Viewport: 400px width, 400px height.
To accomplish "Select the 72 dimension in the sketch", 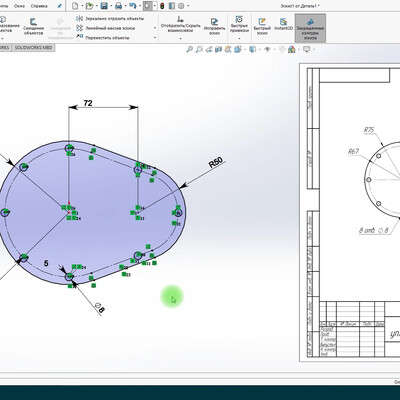I will (88, 103).
